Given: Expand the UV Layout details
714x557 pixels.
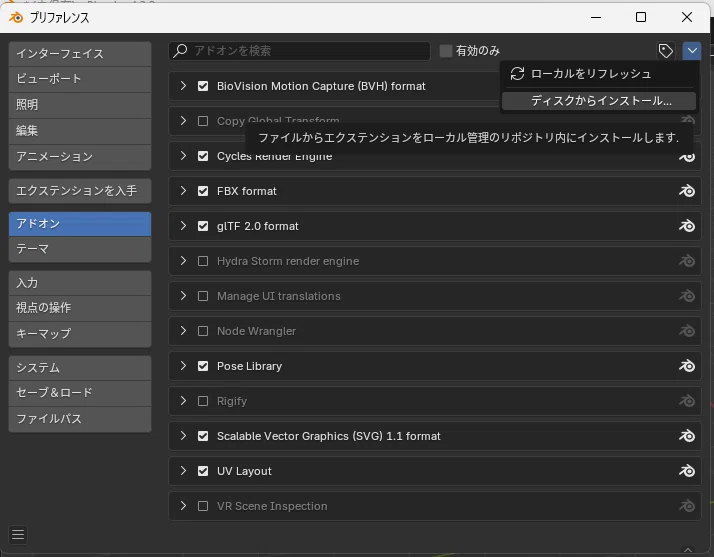Looking at the screenshot, I should point(183,470).
